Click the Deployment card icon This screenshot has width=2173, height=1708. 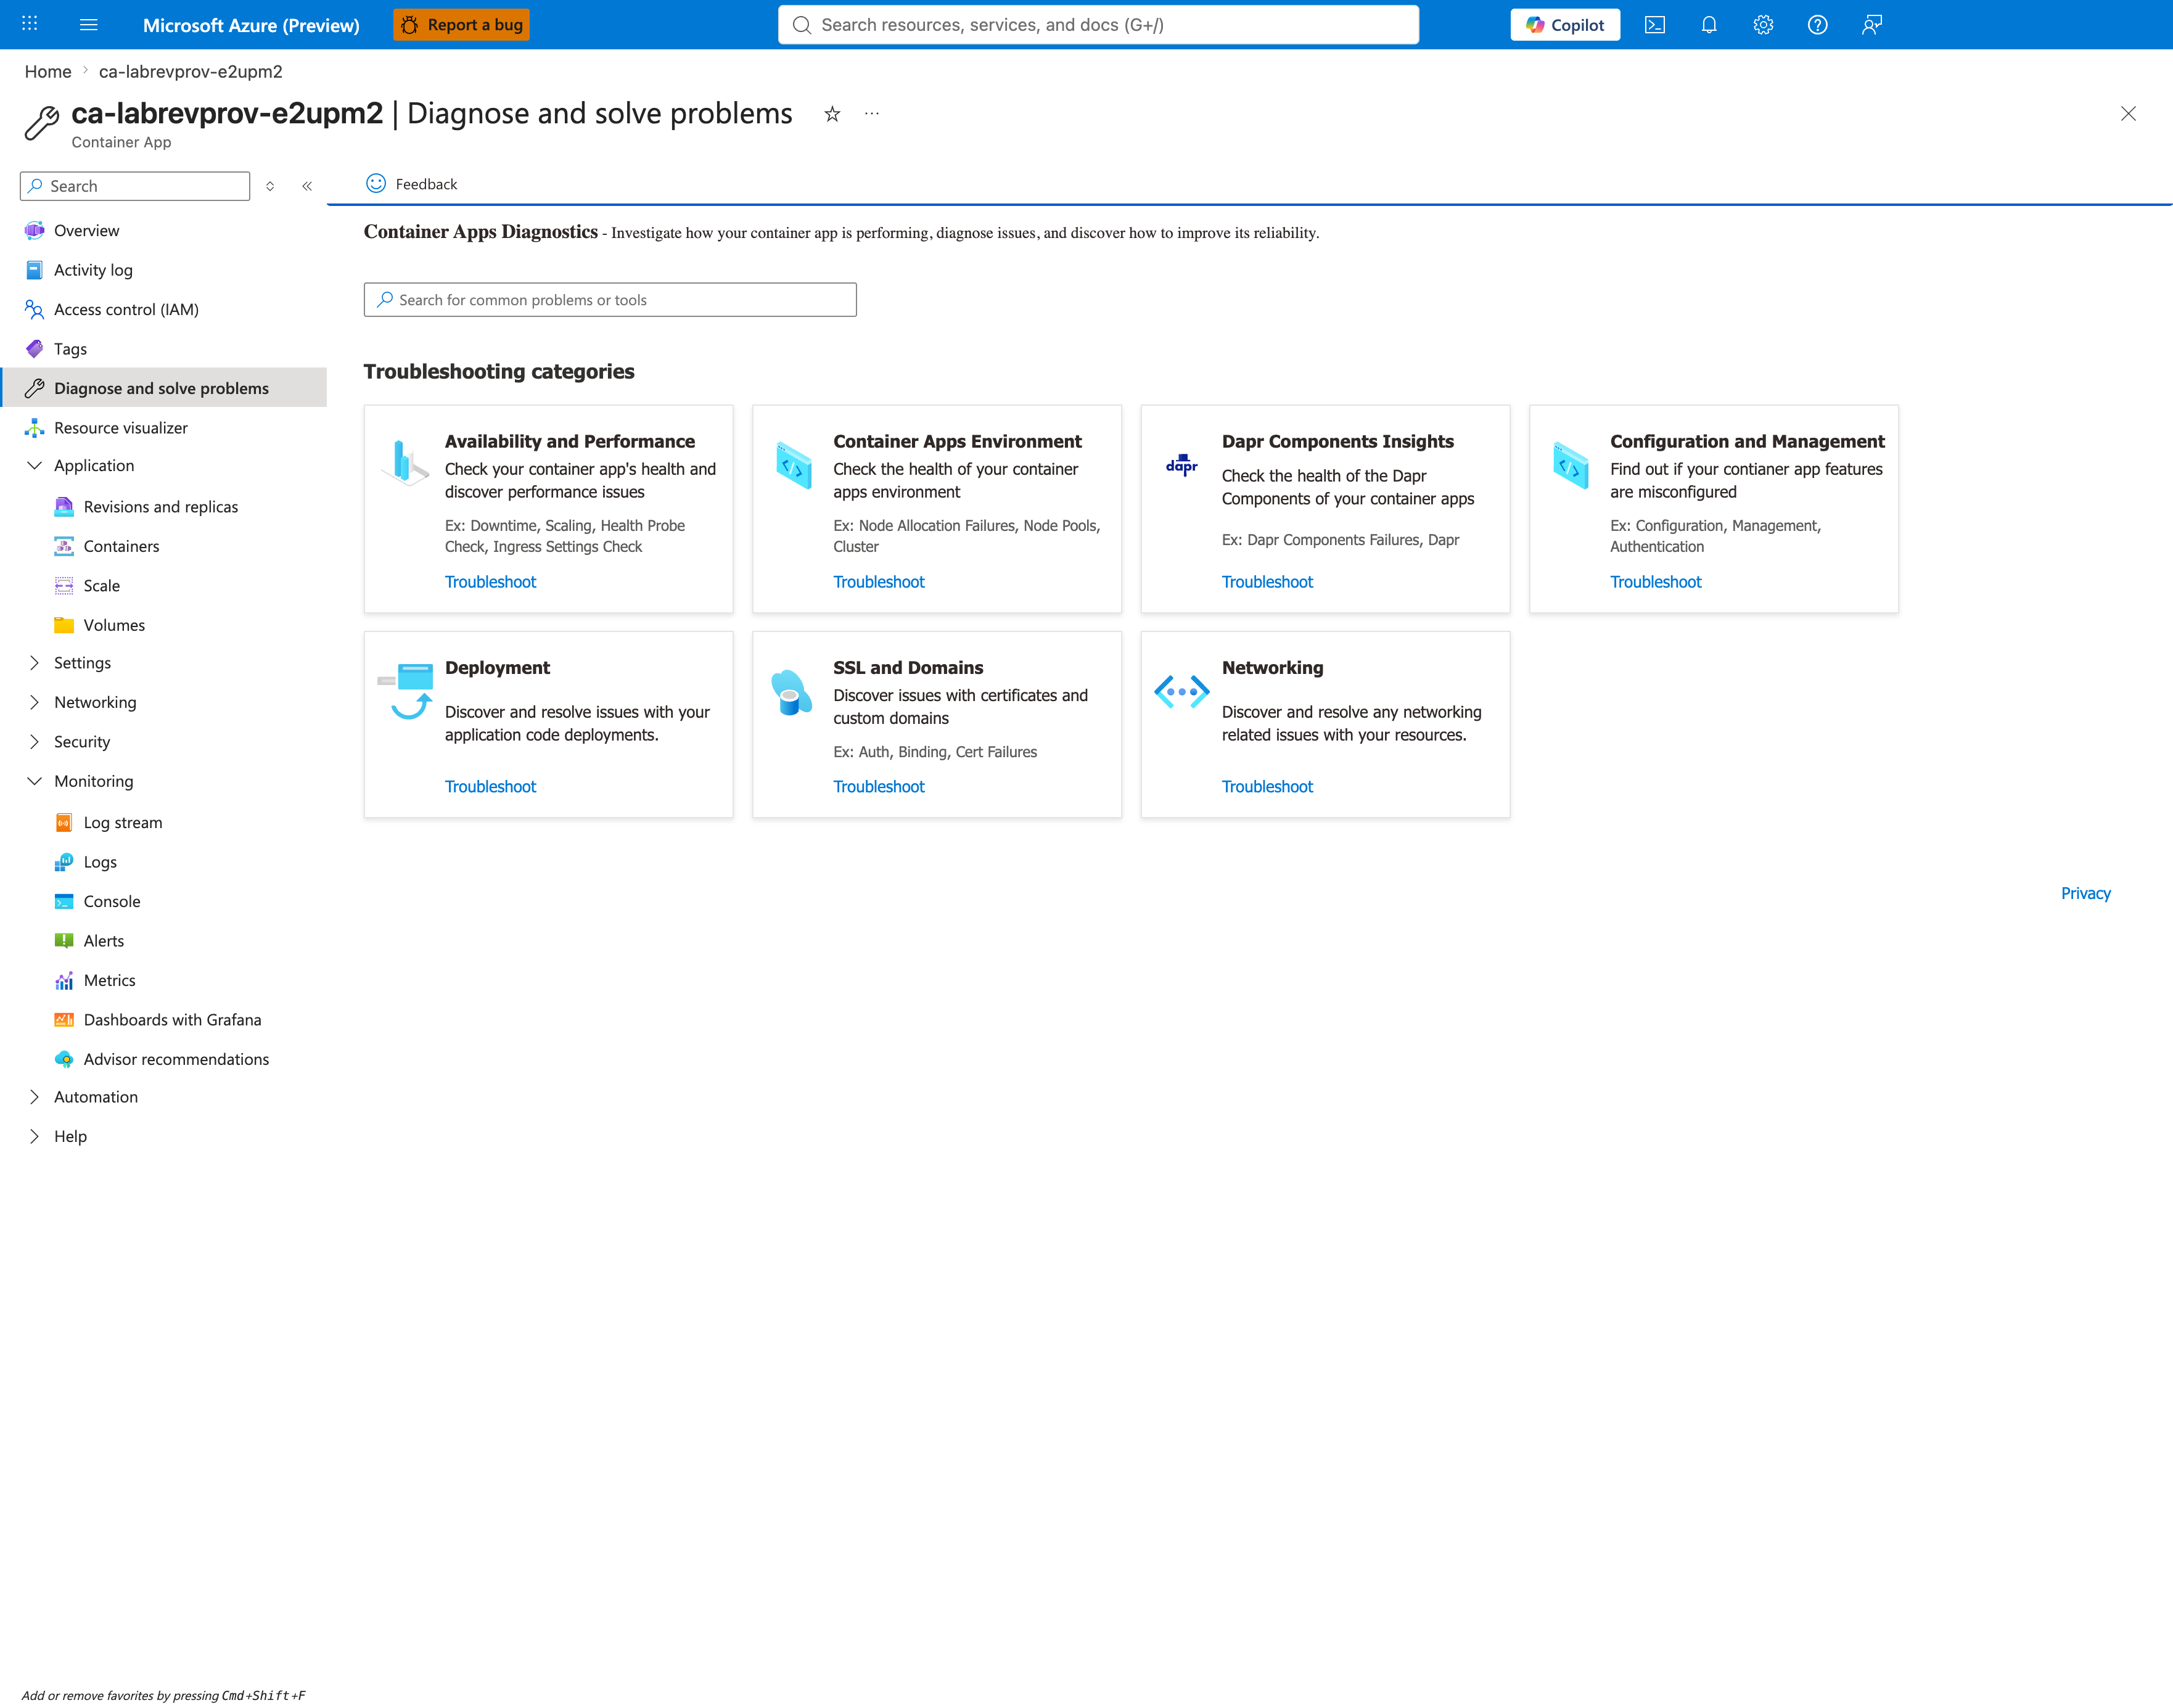405,691
